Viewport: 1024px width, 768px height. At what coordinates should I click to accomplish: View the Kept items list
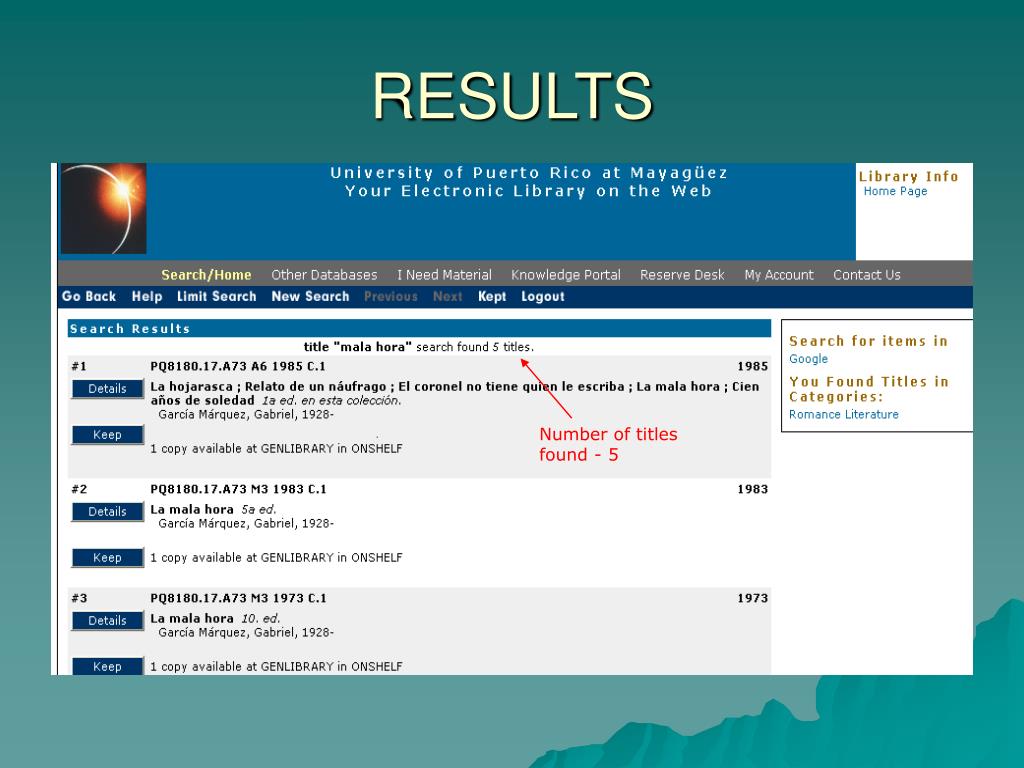point(492,296)
